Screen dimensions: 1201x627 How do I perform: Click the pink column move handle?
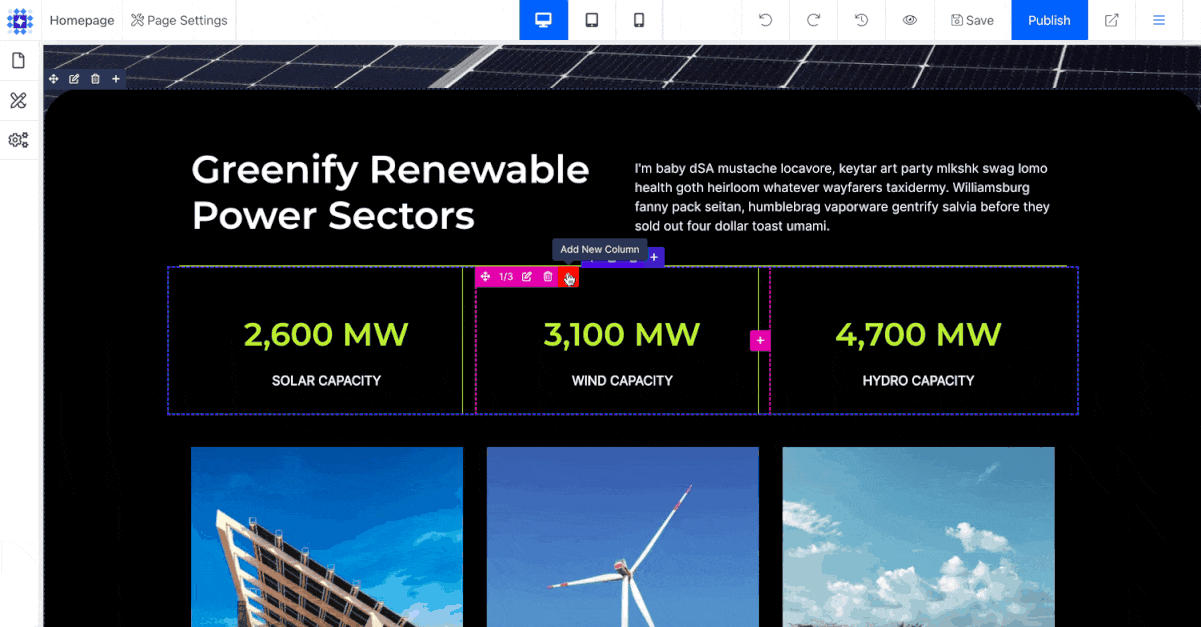point(485,277)
